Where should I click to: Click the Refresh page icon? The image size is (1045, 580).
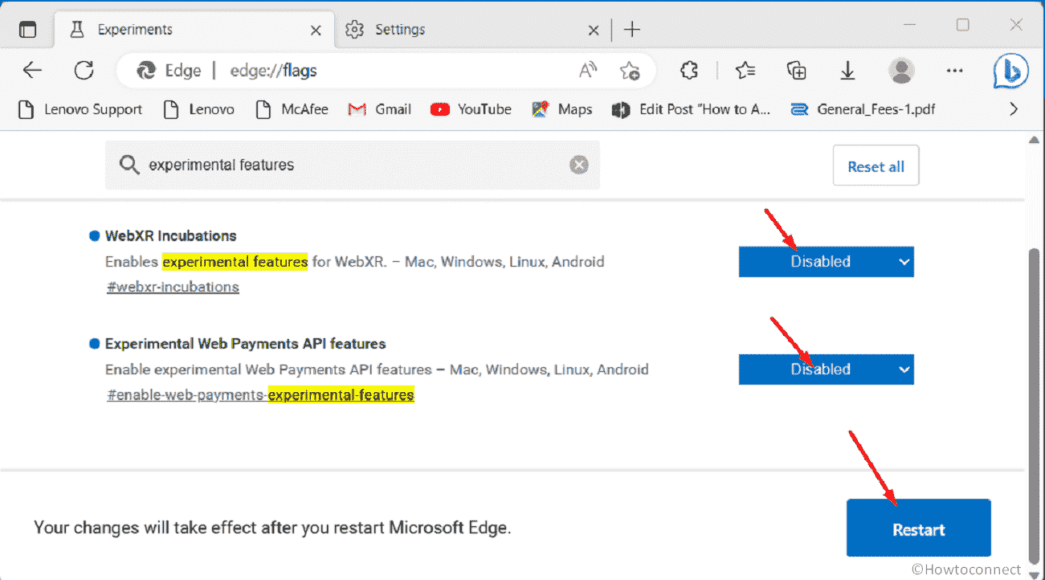point(84,70)
